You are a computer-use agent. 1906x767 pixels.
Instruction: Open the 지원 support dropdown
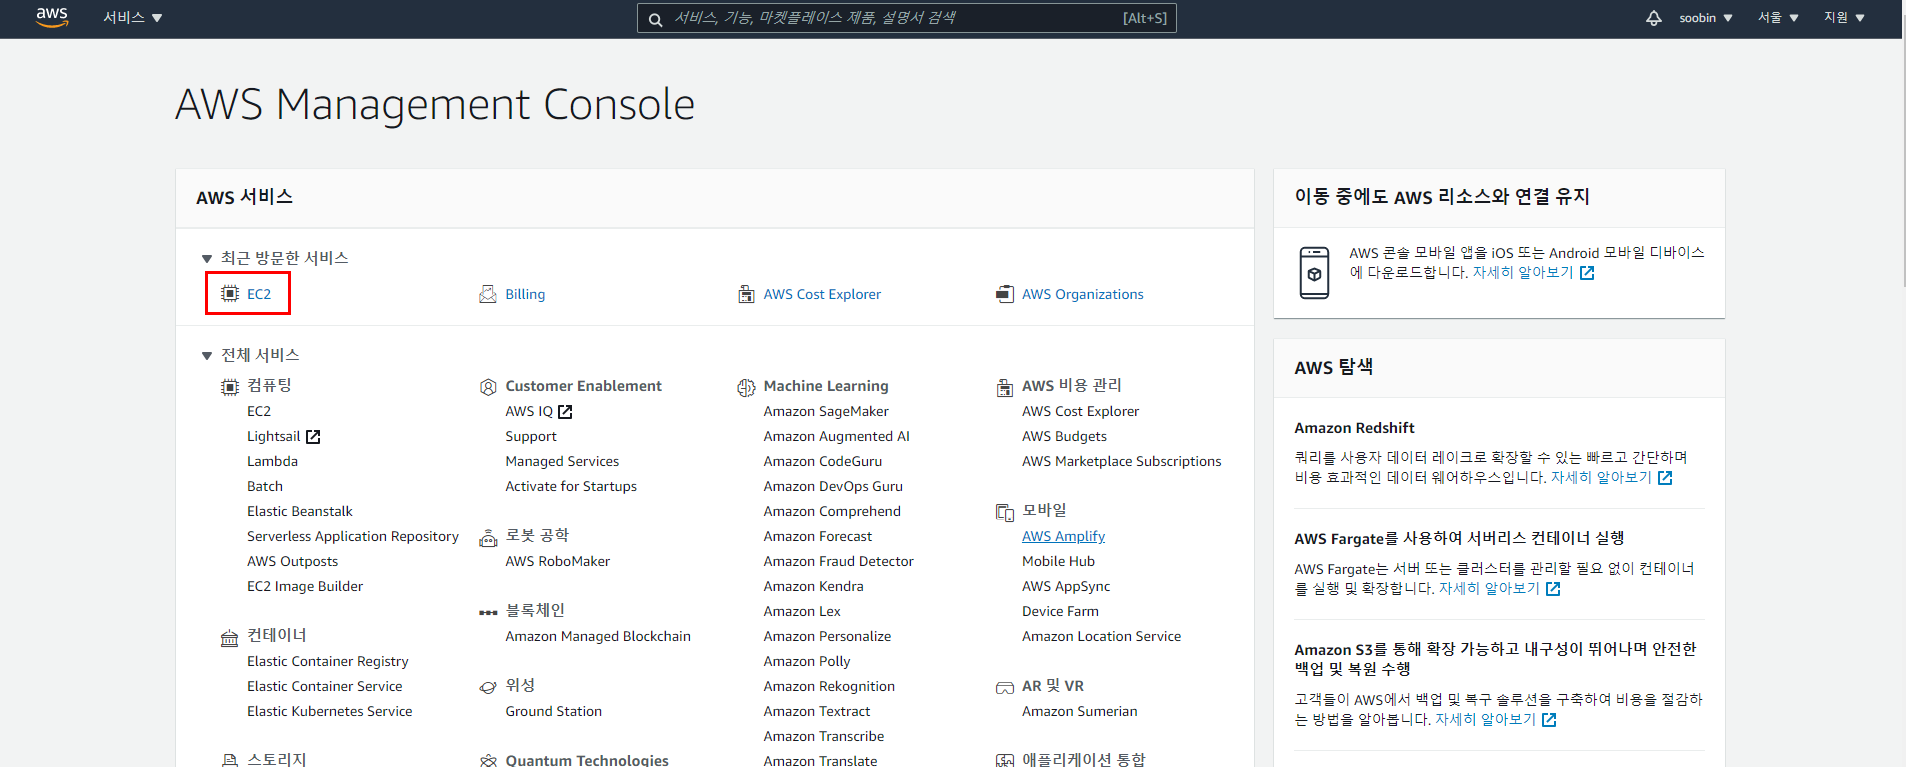coord(1844,18)
